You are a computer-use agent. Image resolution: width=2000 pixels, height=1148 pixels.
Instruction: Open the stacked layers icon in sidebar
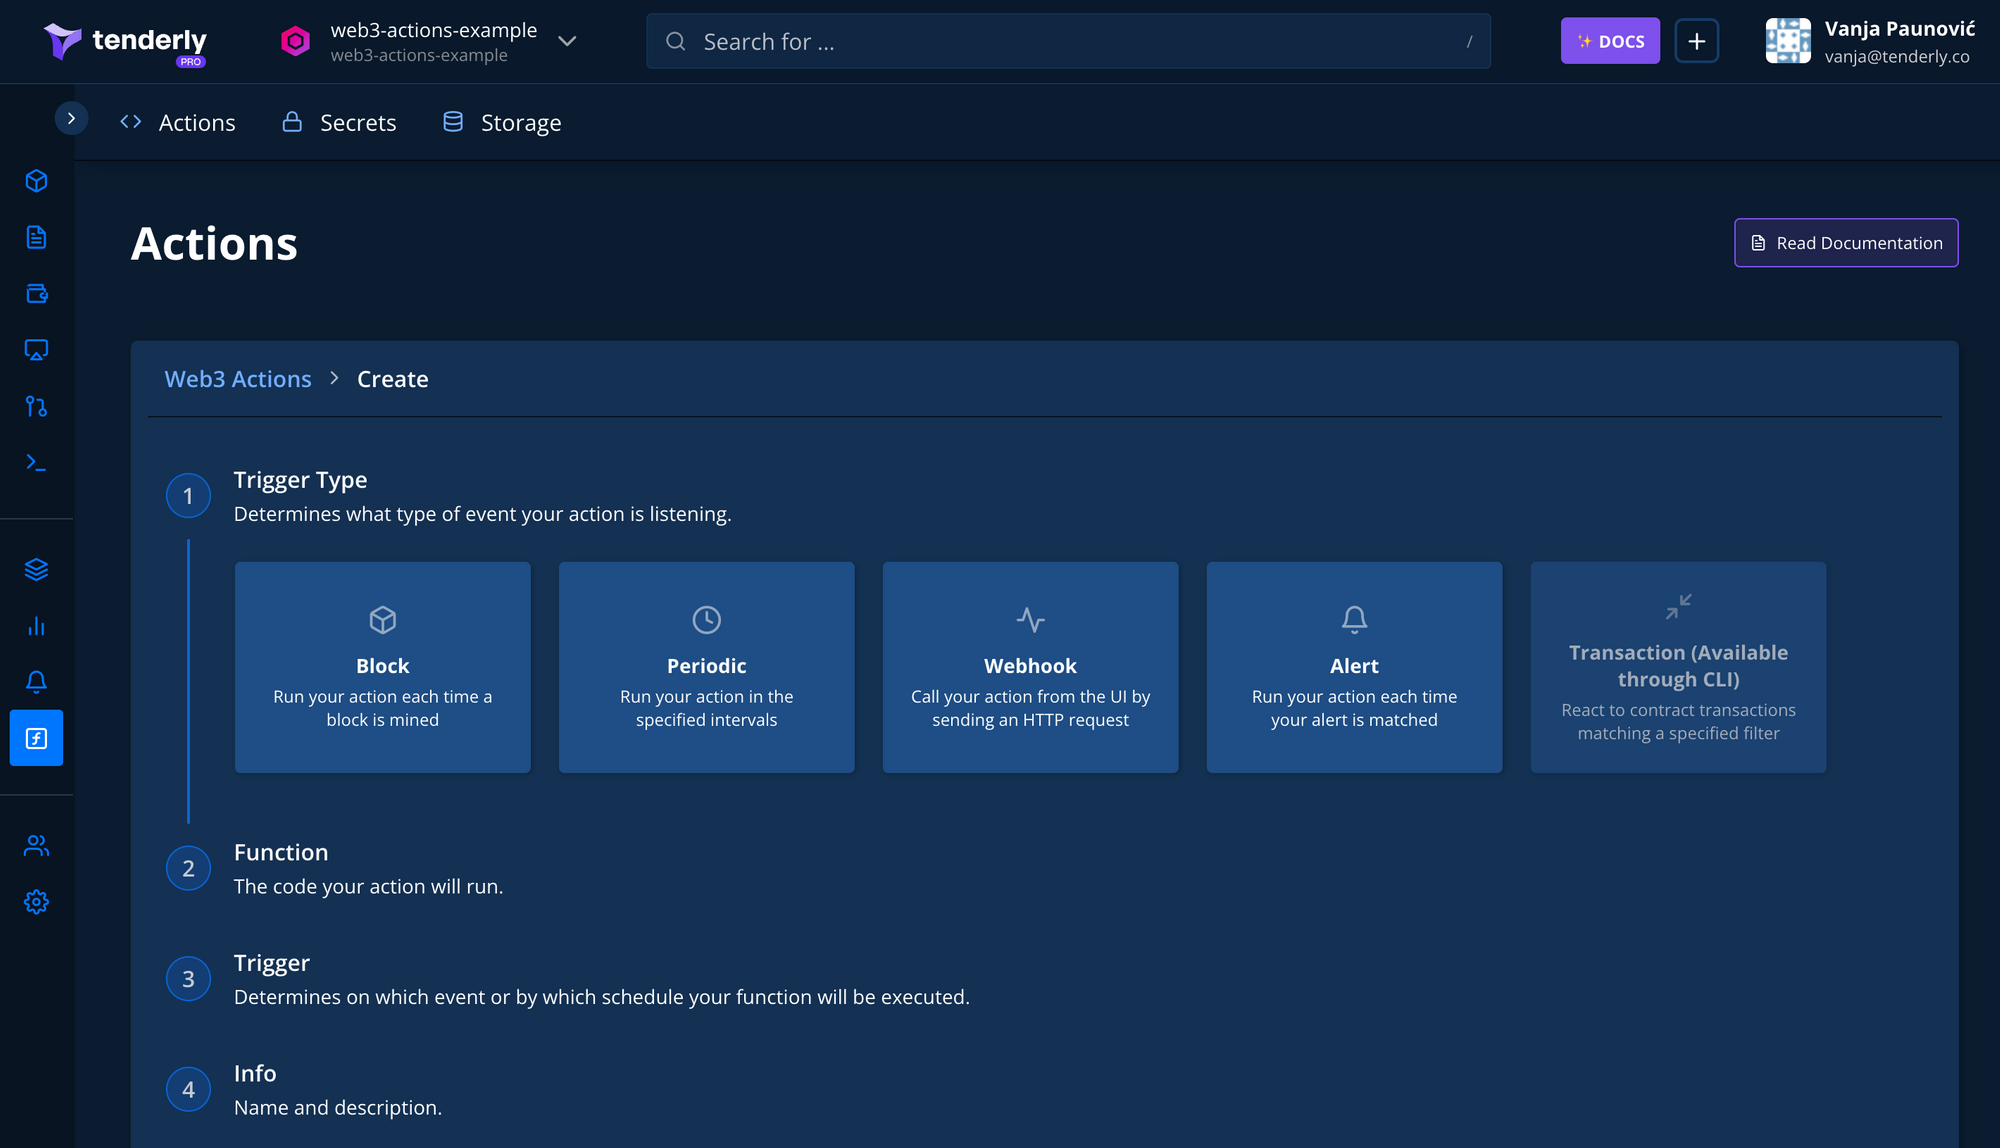coord(36,569)
